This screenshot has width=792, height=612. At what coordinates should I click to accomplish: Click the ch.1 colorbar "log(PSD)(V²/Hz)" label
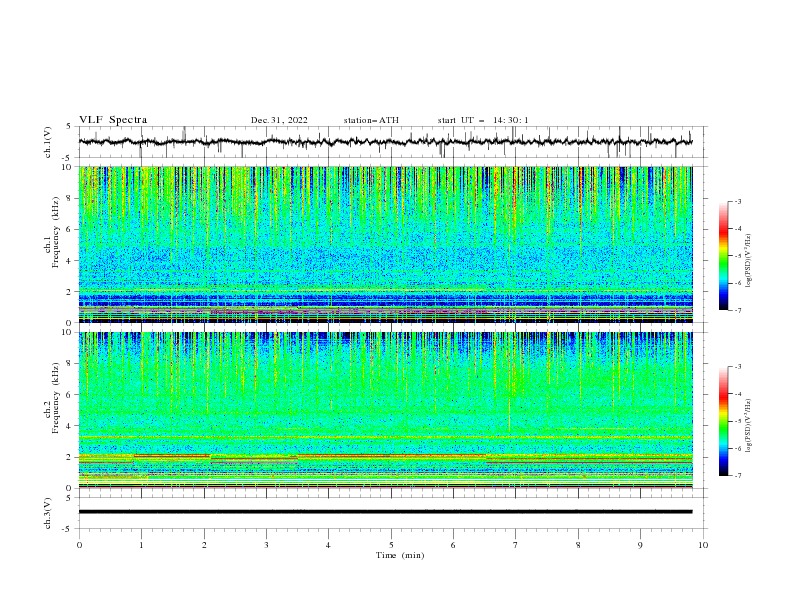click(x=748, y=260)
